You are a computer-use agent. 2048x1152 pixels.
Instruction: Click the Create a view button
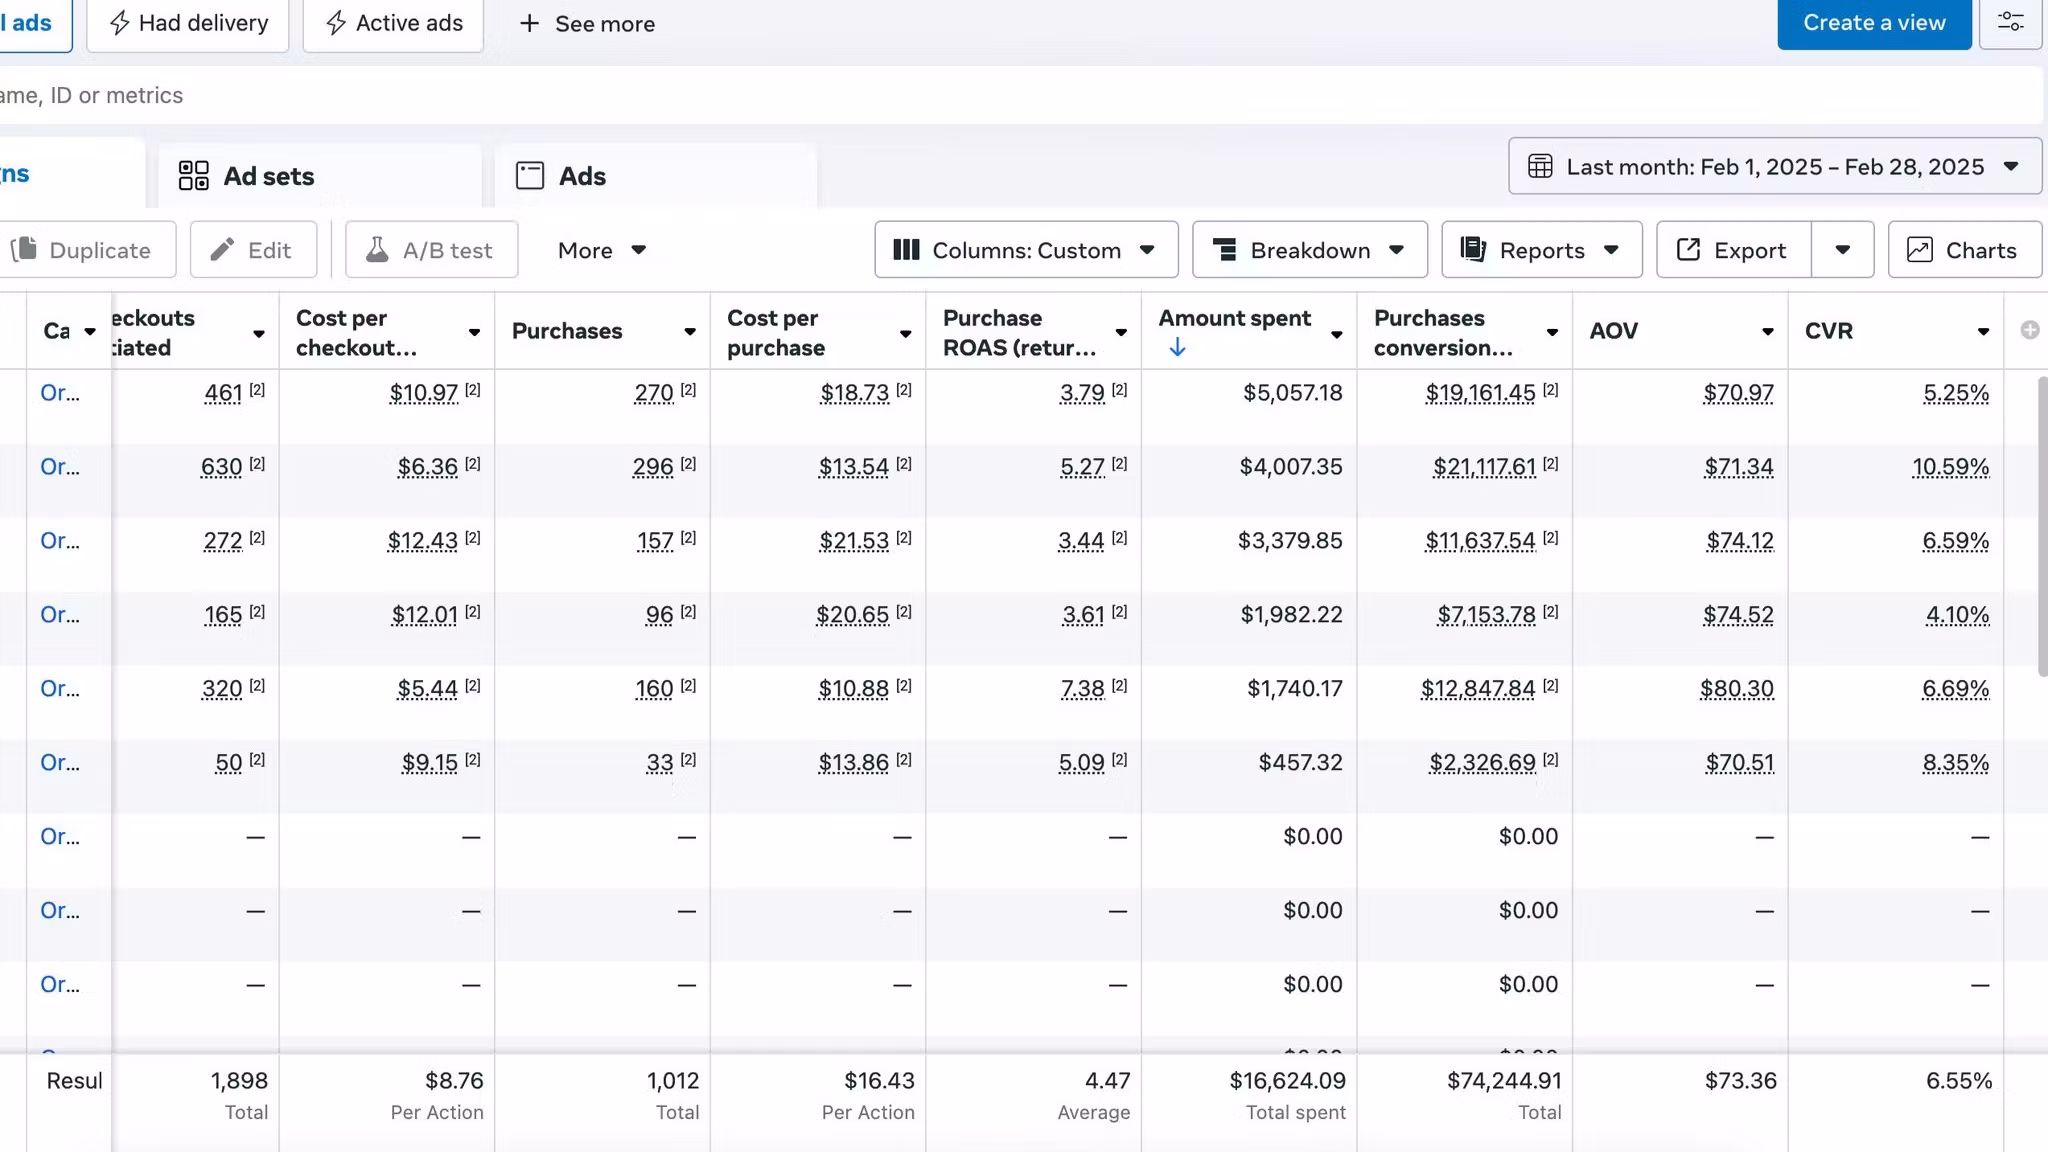point(1873,23)
